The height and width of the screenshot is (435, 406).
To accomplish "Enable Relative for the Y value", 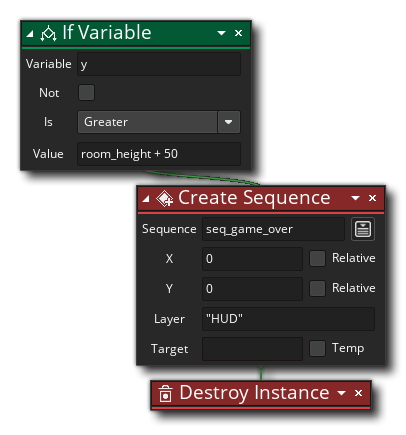I will coord(317,289).
